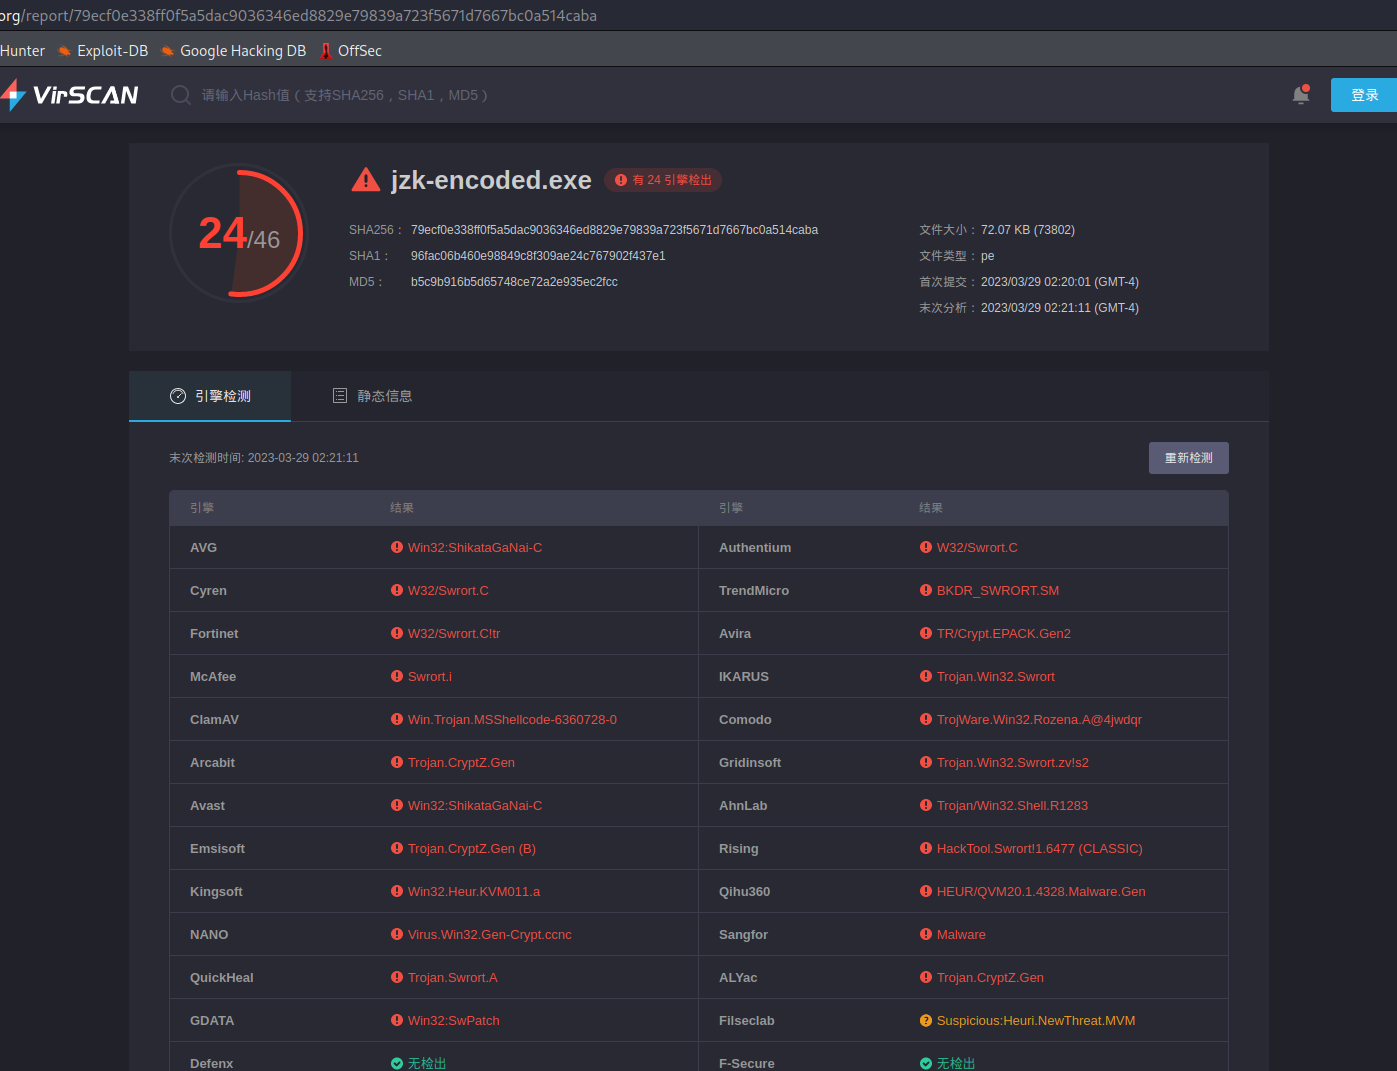This screenshot has height=1071, width=1397.
Task: Click the alert icon in the Cyren row
Action: 397,590
